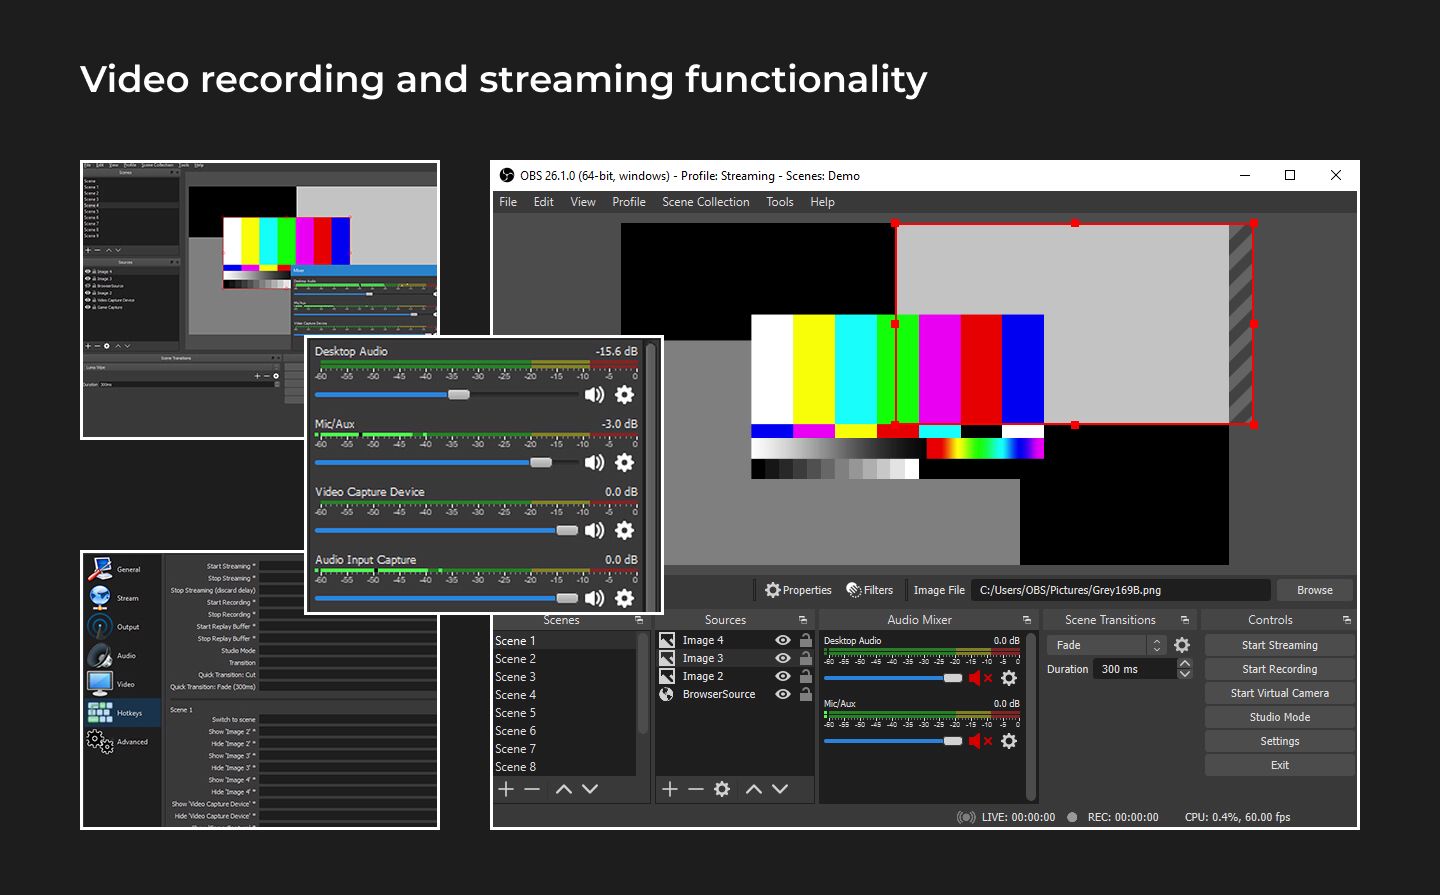Click Start Virtual Camera button
The image size is (1440, 895).
point(1280,693)
